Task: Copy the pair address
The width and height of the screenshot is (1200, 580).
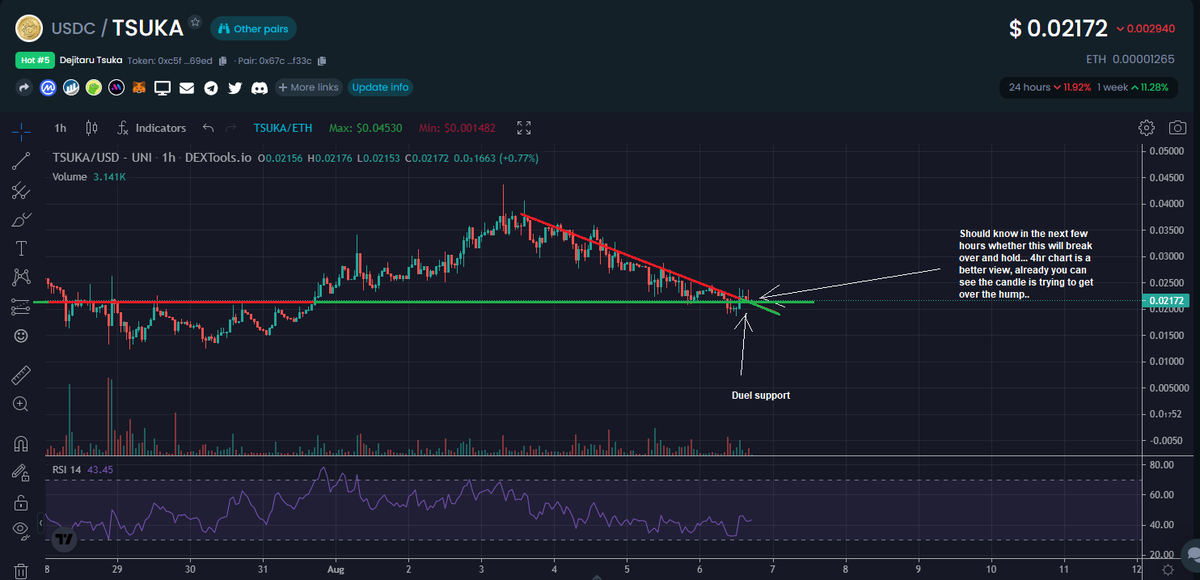Action: coord(323,60)
